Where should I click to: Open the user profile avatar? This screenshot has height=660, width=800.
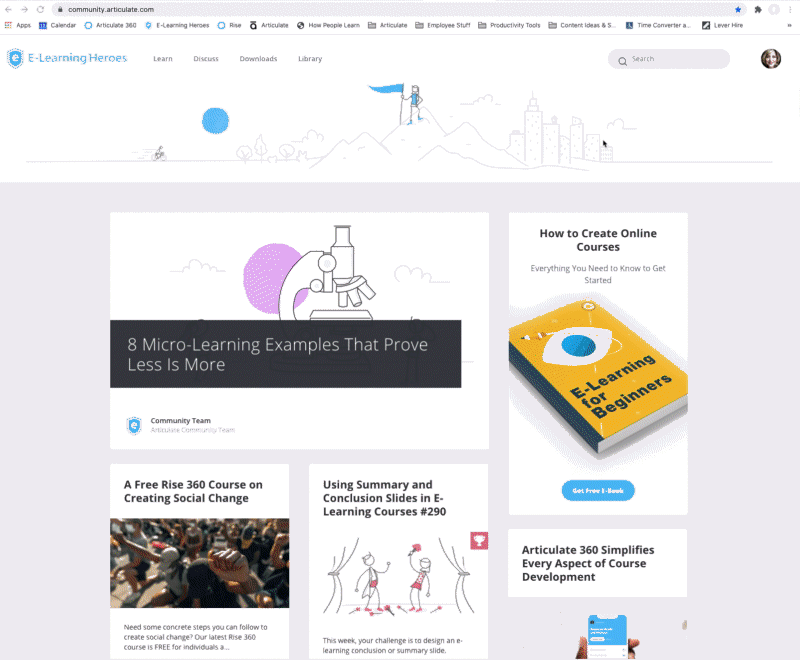click(x=771, y=59)
